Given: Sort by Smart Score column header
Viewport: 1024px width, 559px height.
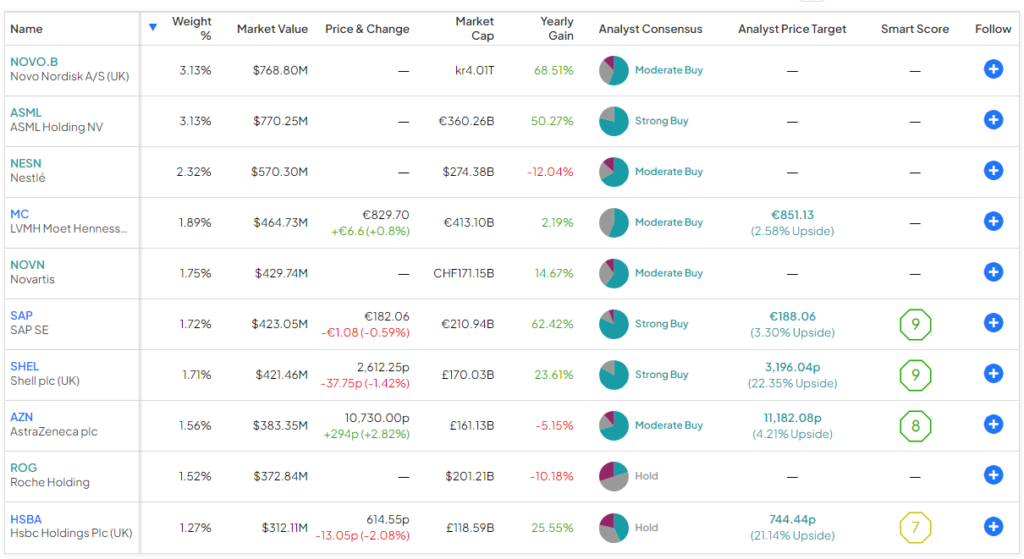Looking at the screenshot, I should (914, 29).
